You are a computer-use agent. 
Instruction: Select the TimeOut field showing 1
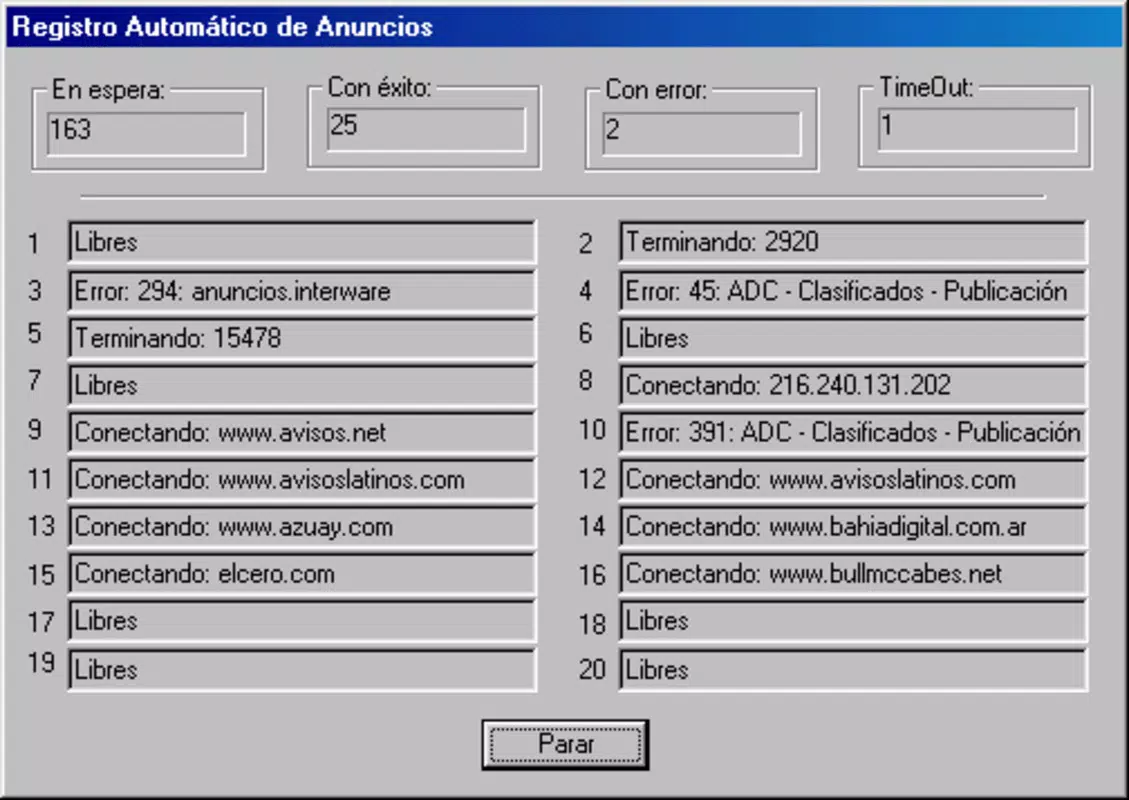(x=978, y=130)
